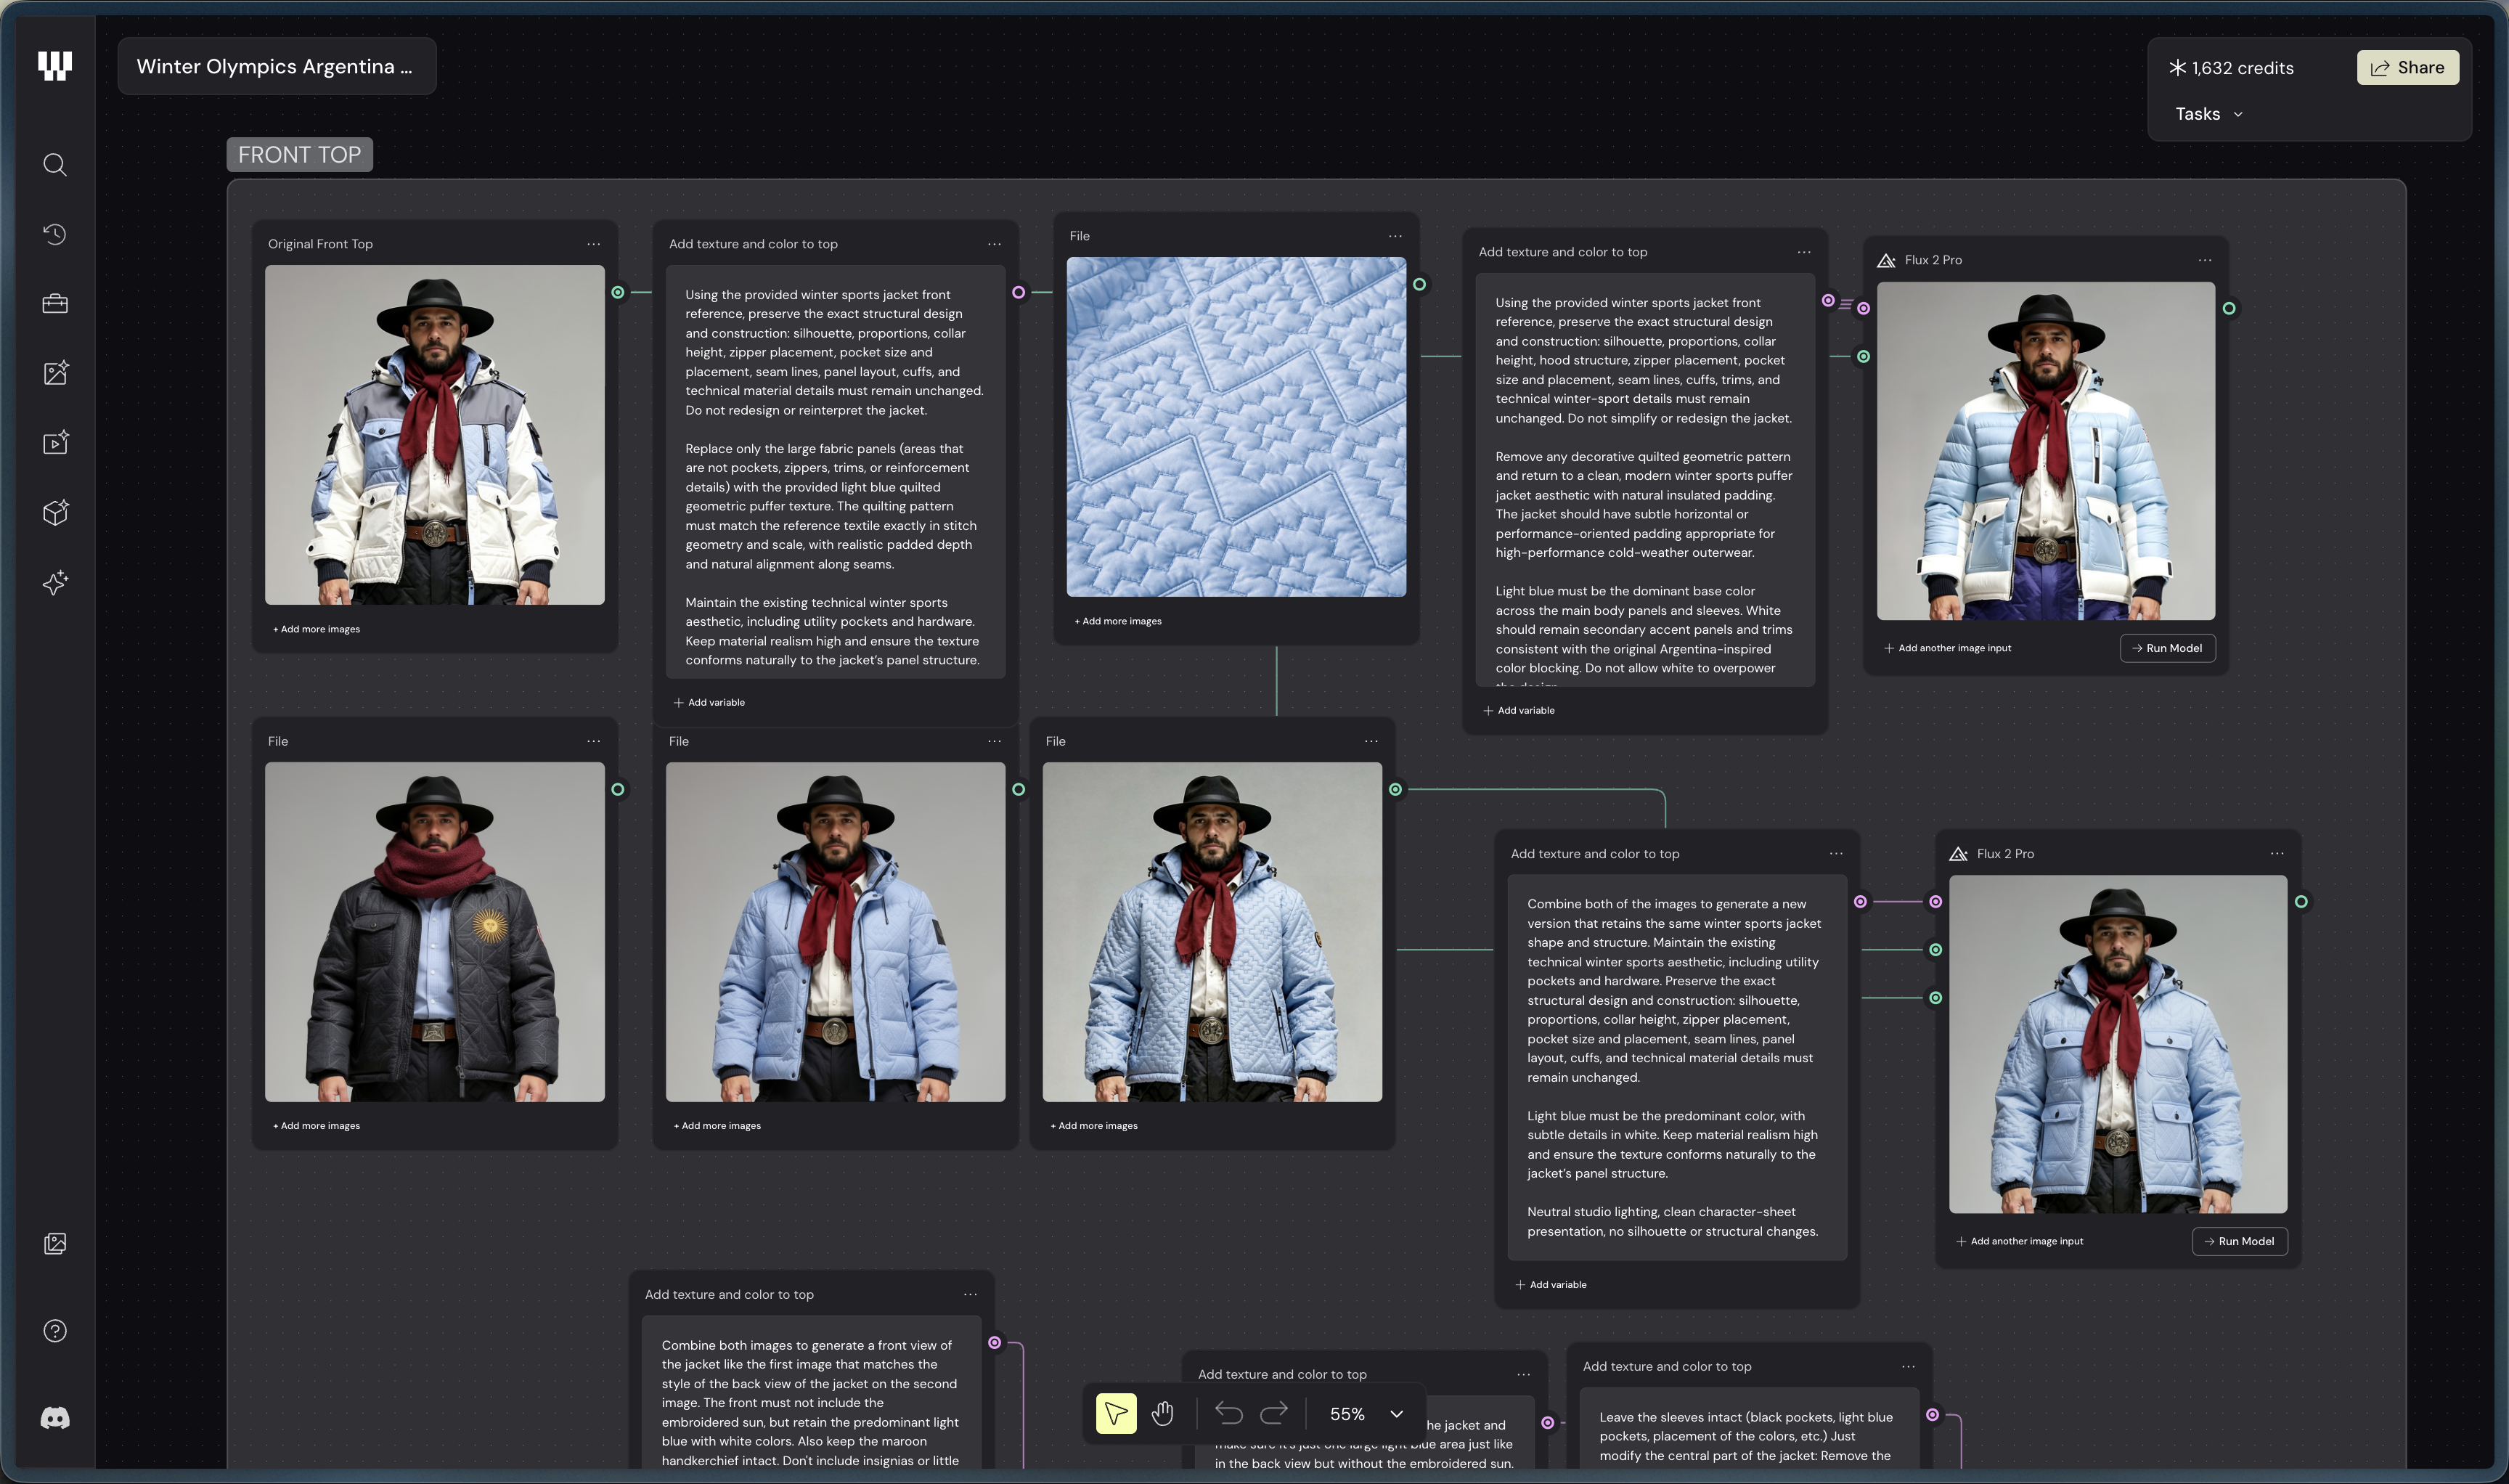Click prompt text 'Neutral studio lighting, clean character-sheet'

click(x=1661, y=1212)
